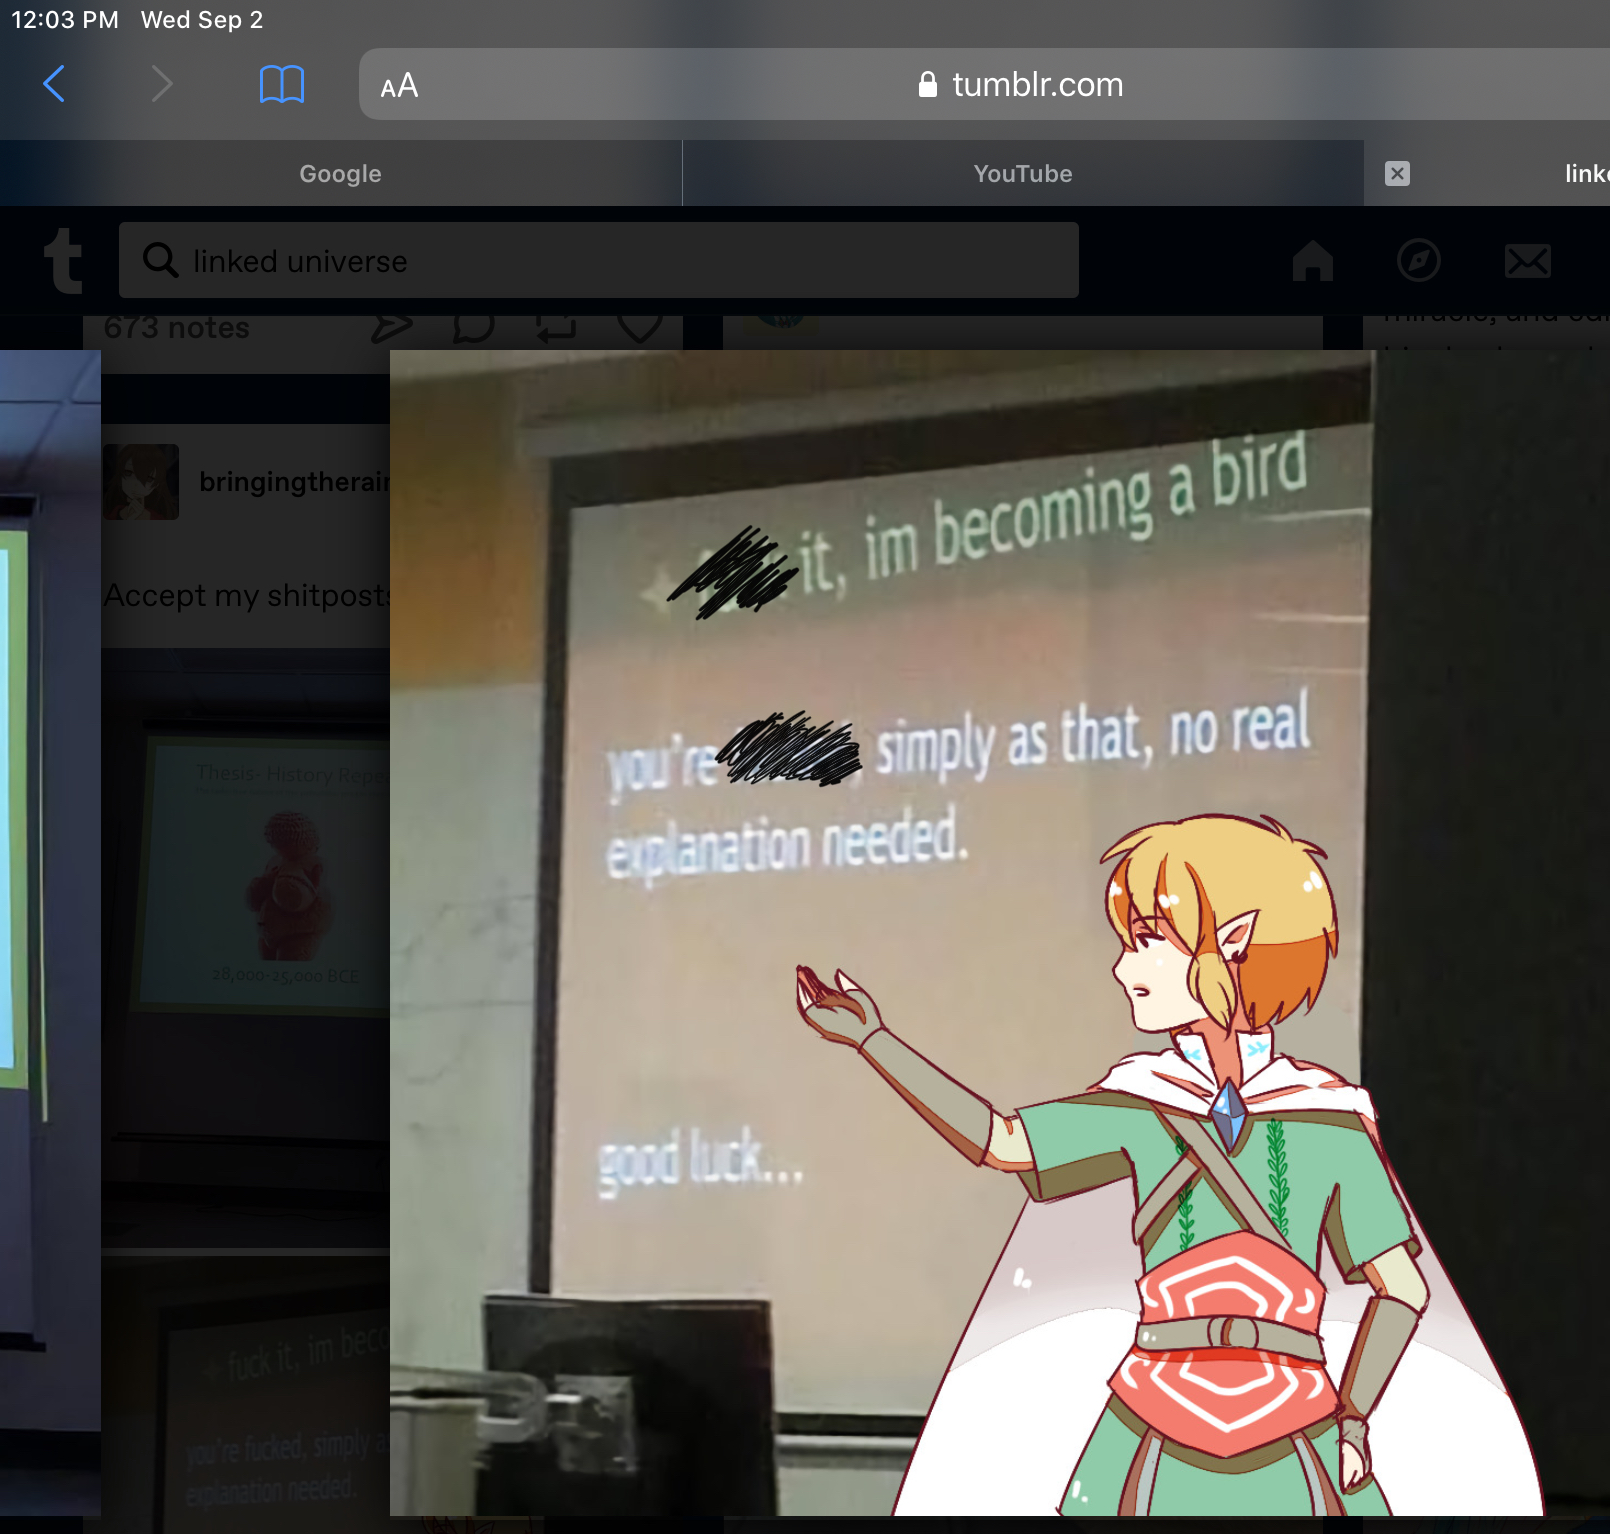1610x1534 pixels.
Task: Click the magnifying glass search icon
Action: tap(160, 260)
